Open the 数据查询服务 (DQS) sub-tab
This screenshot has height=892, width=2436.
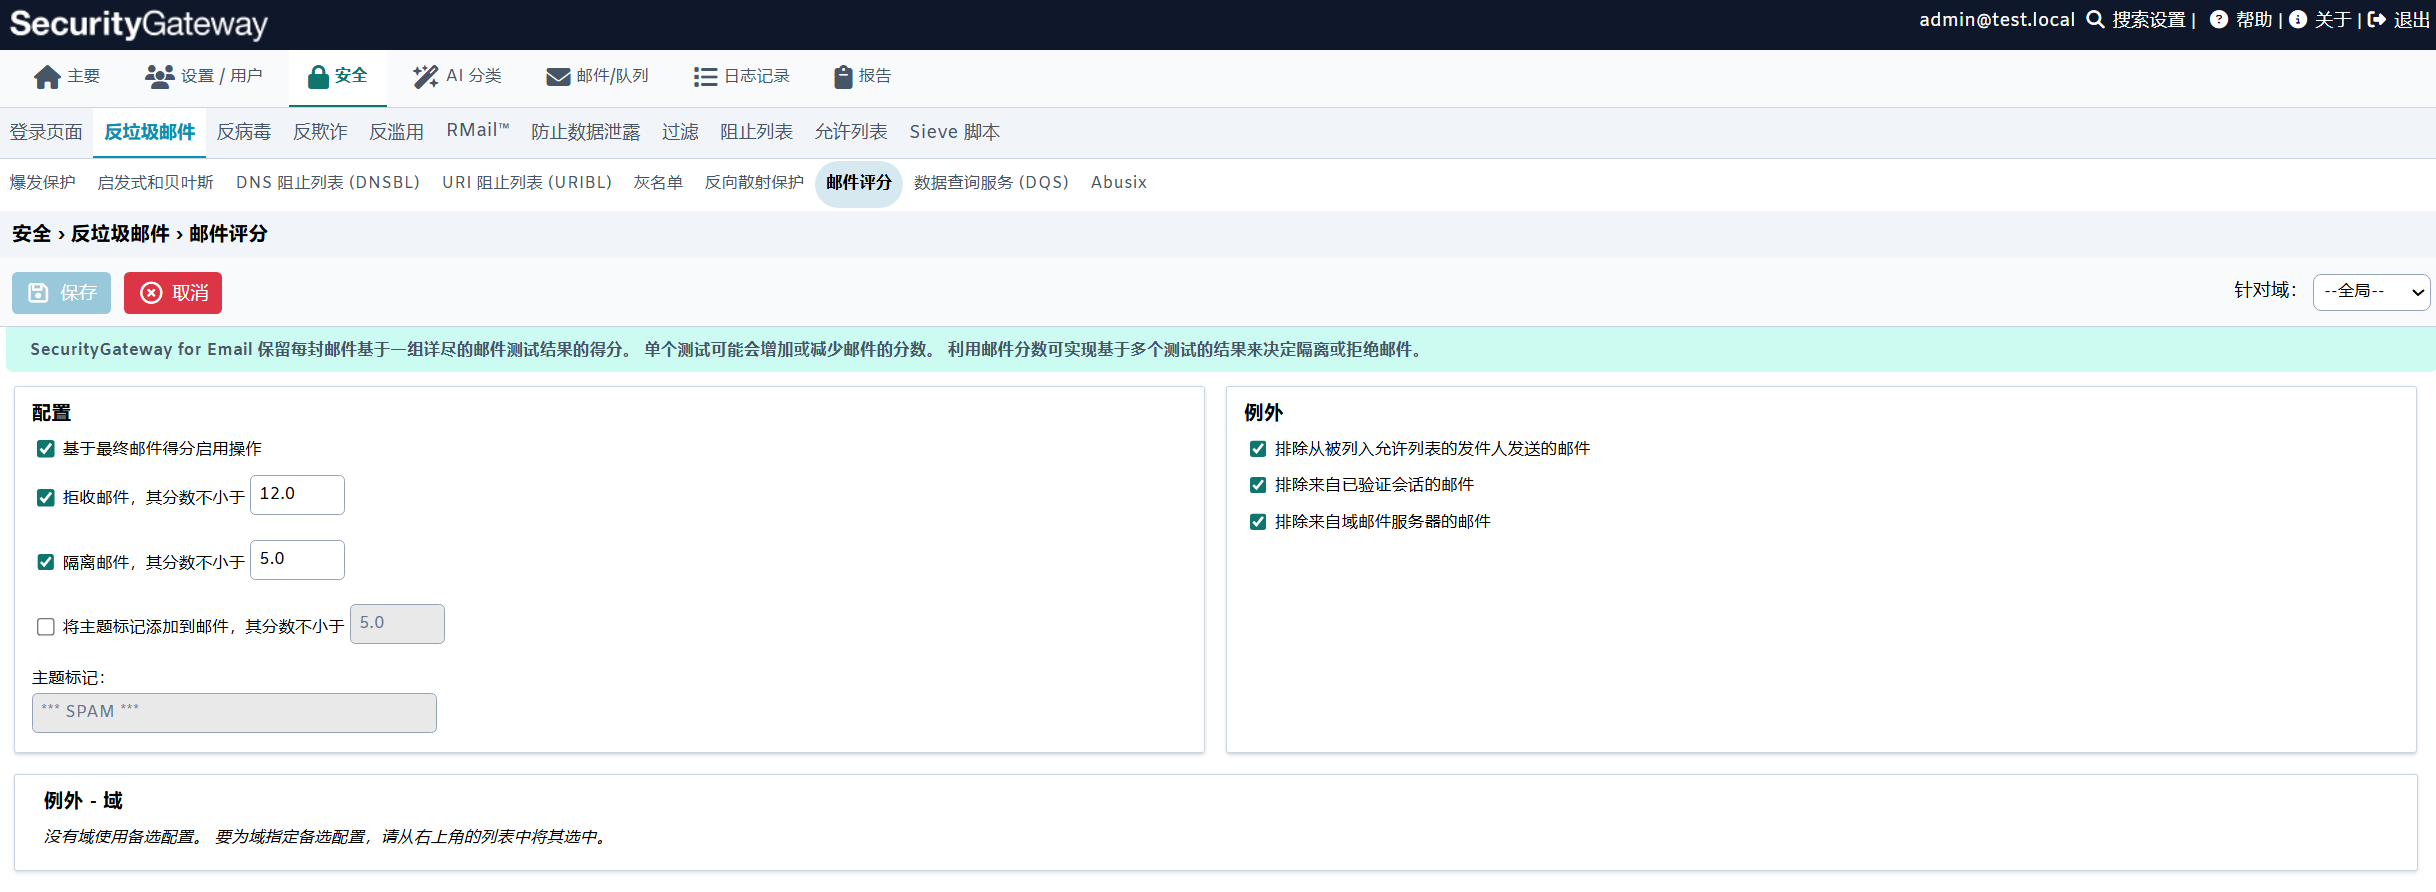click(x=991, y=183)
